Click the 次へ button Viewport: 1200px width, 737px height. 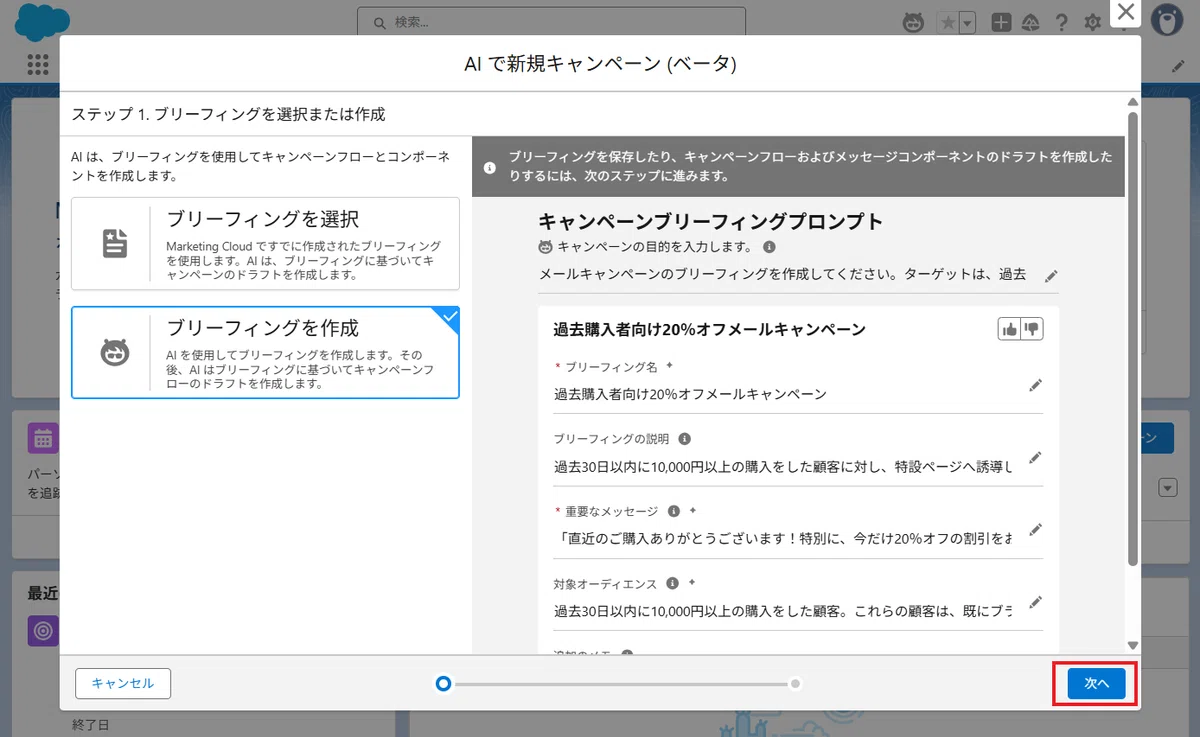[1096, 683]
